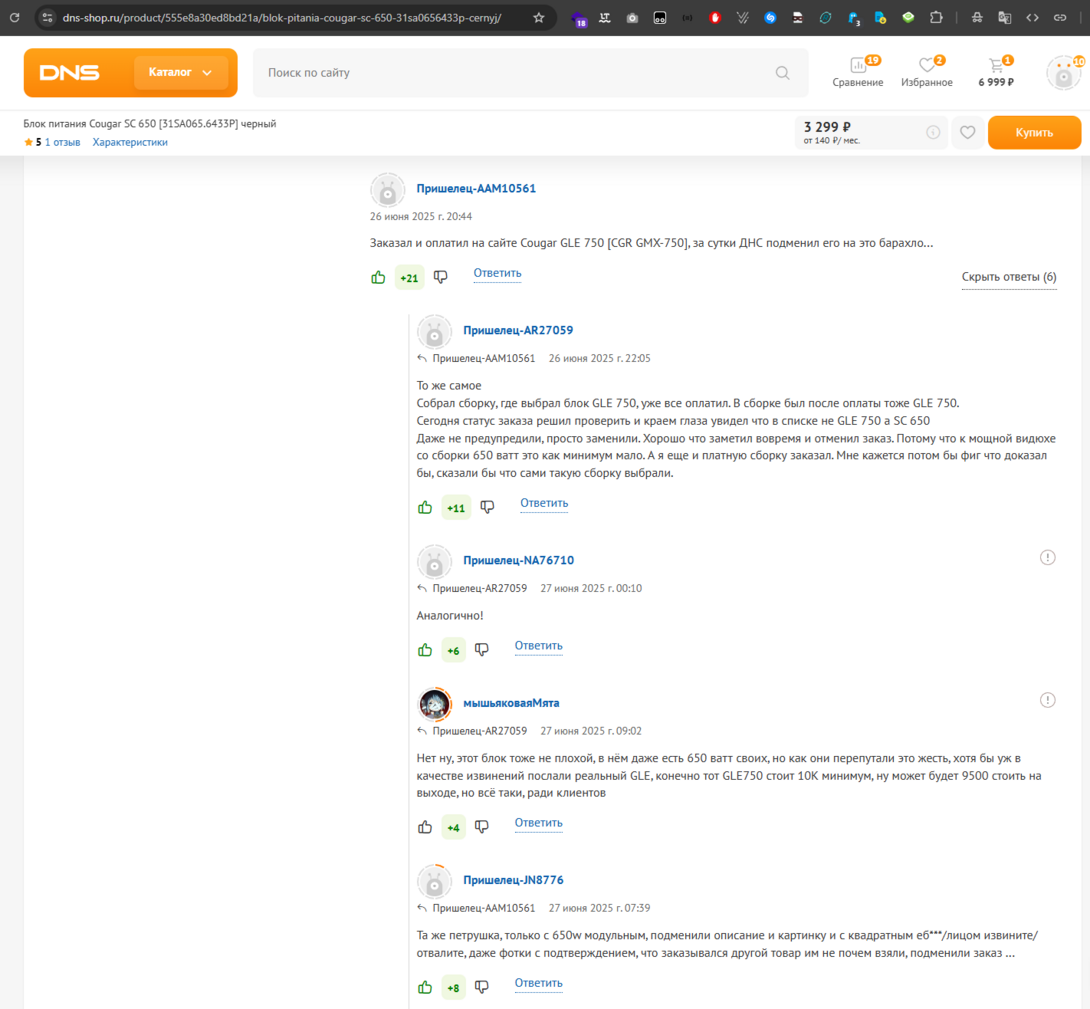Go to the Характеристики section
Viewport: 1090px width, 1009px height.
coord(130,142)
